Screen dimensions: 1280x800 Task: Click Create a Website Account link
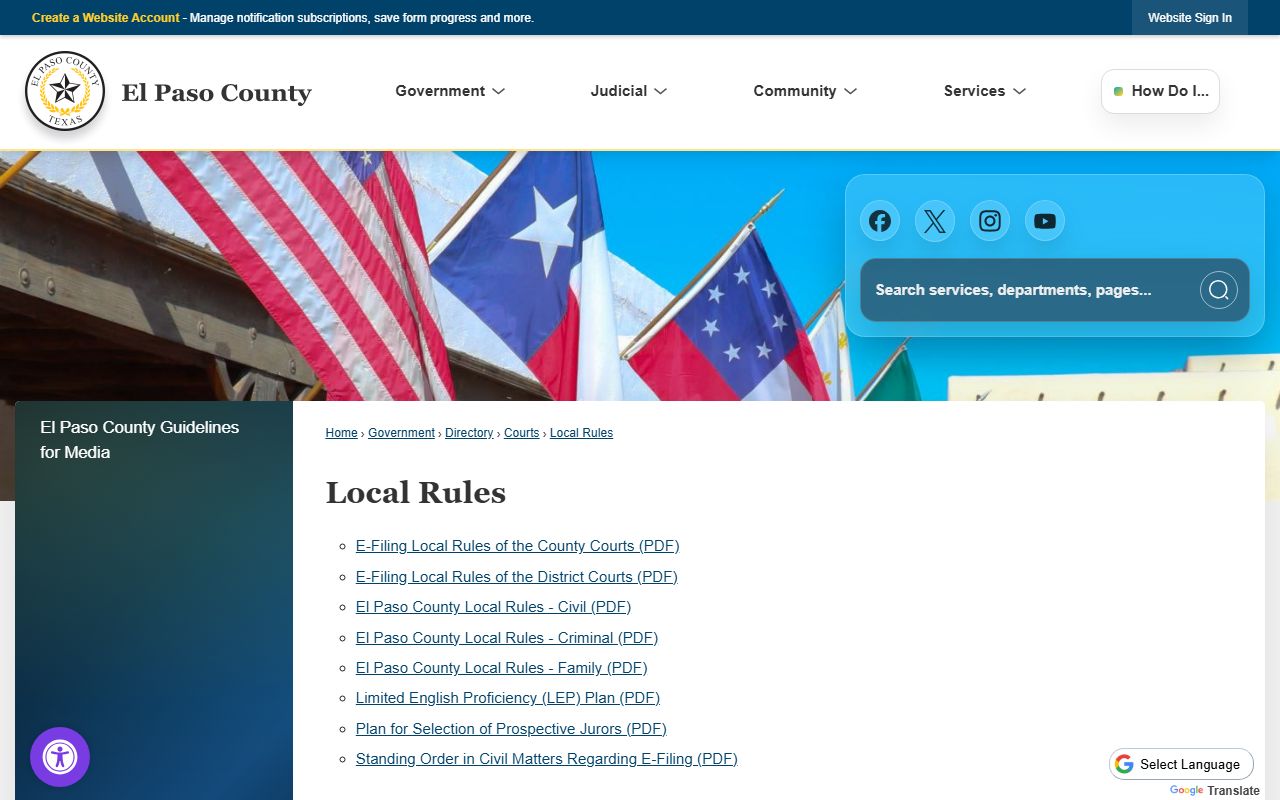tap(106, 18)
